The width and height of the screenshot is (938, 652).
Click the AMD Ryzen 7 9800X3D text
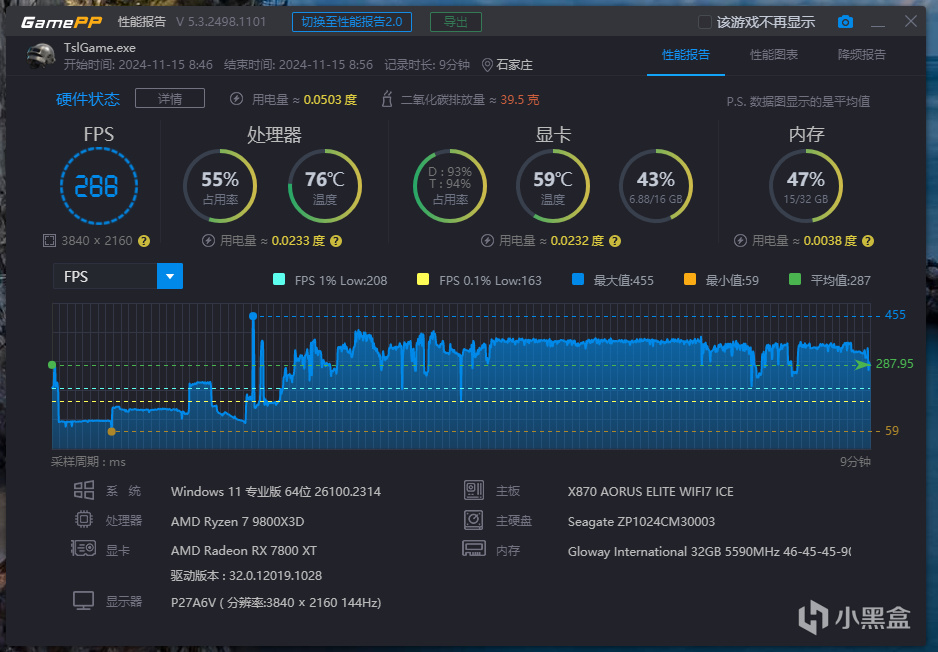tap(237, 522)
